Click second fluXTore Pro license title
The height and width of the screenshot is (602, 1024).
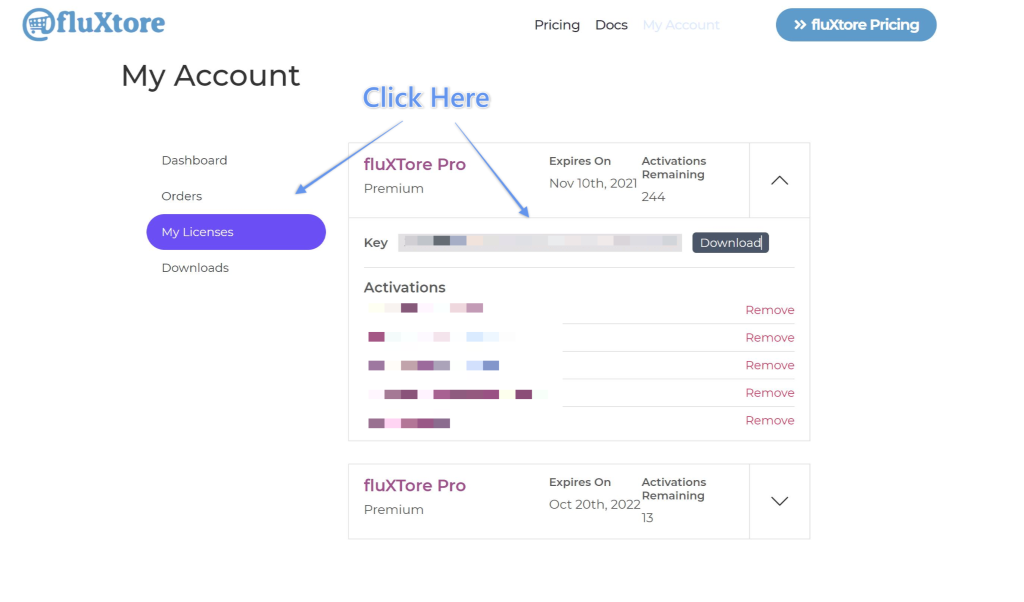click(414, 486)
